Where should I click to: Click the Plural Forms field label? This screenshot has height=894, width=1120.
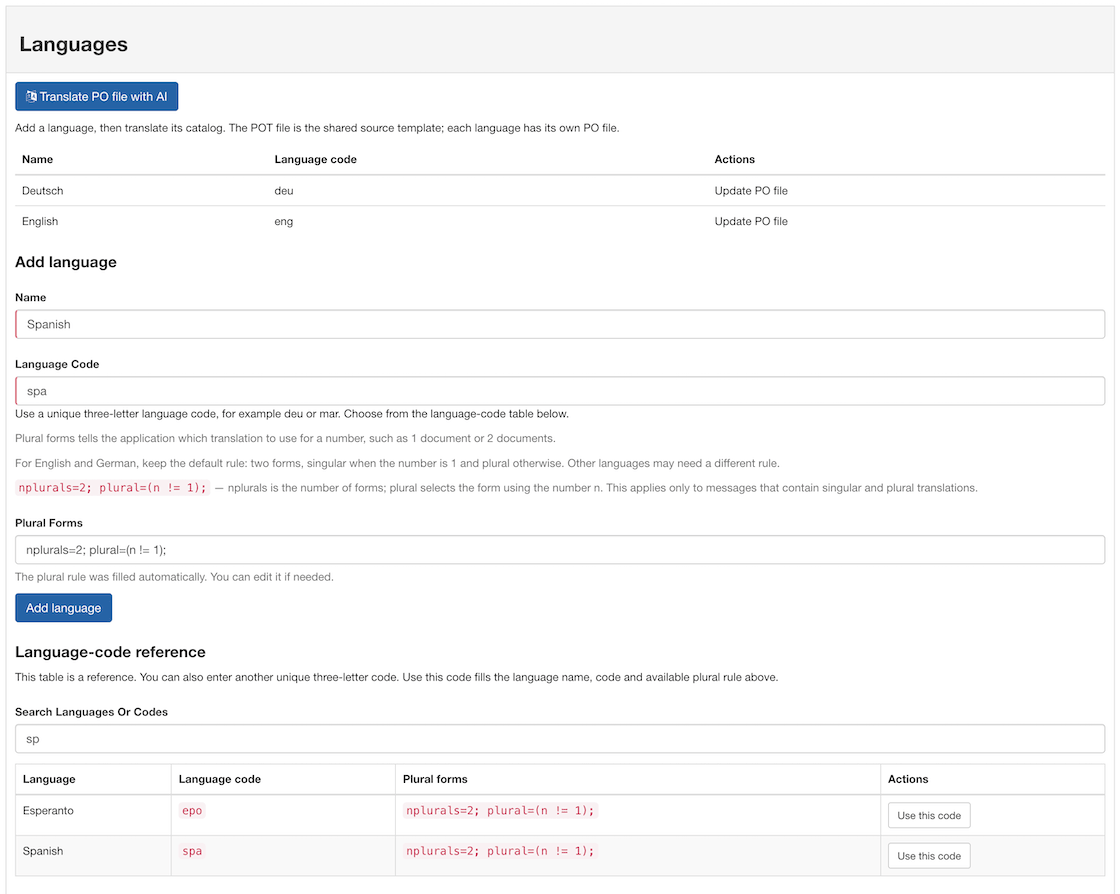pos(49,523)
